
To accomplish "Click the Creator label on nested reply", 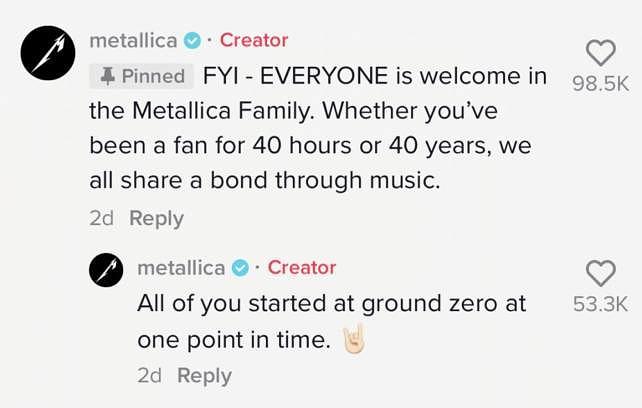I will coord(302,267).
